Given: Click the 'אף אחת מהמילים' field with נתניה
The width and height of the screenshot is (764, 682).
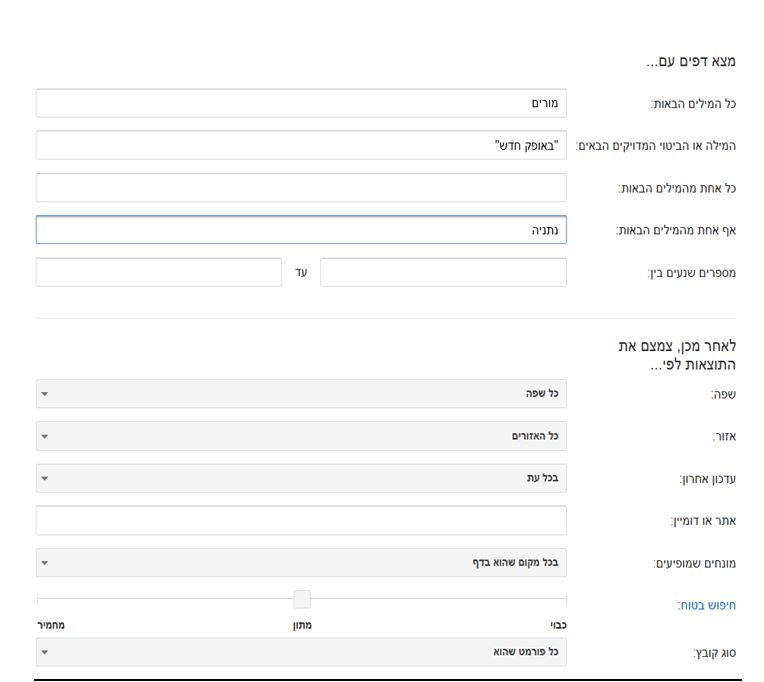Looking at the screenshot, I should (x=301, y=229).
